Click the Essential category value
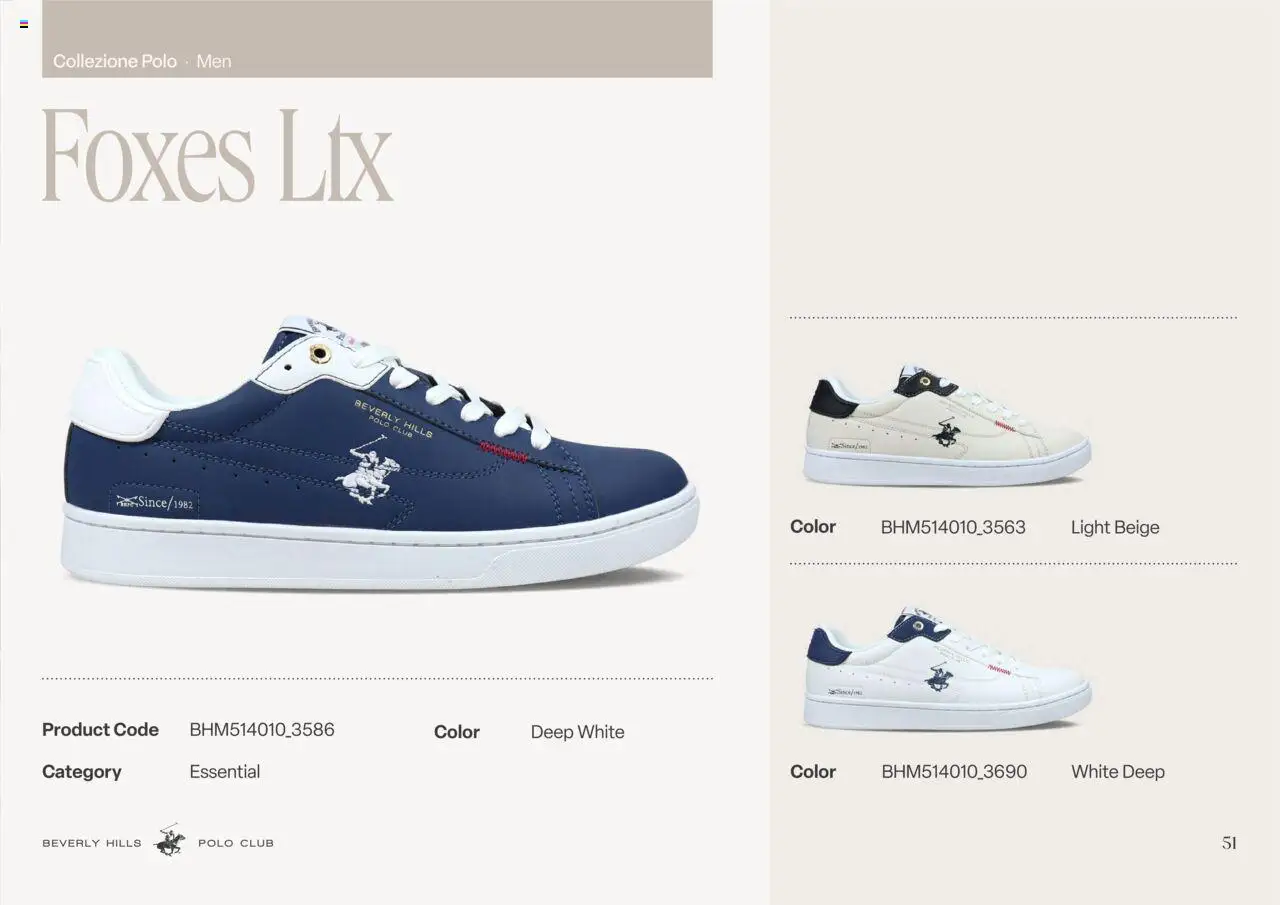Image resolution: width=1280 pixels, height=905 pixels. click(x=225, y=772)
